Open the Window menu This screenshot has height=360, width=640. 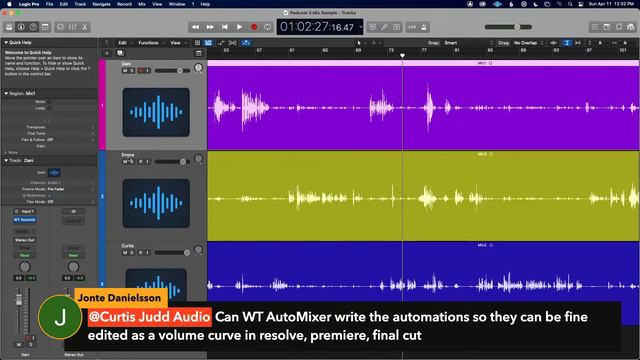(x=177, y=4)
